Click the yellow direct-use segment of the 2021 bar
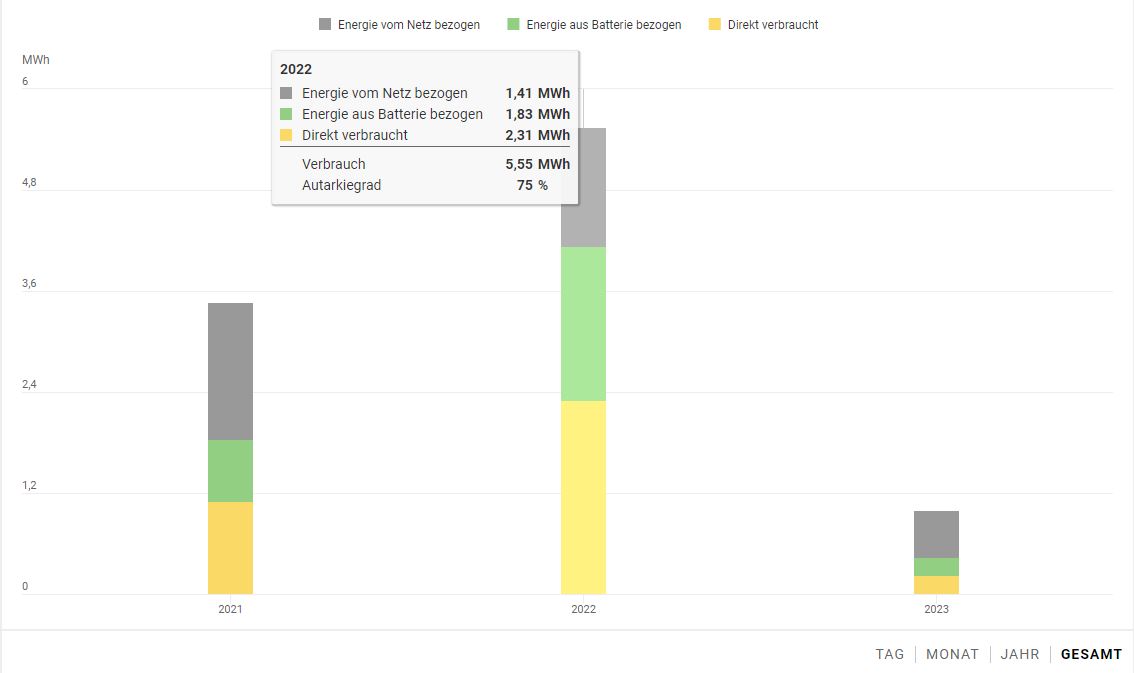The image size is (1134, 673). pos(230,548)
